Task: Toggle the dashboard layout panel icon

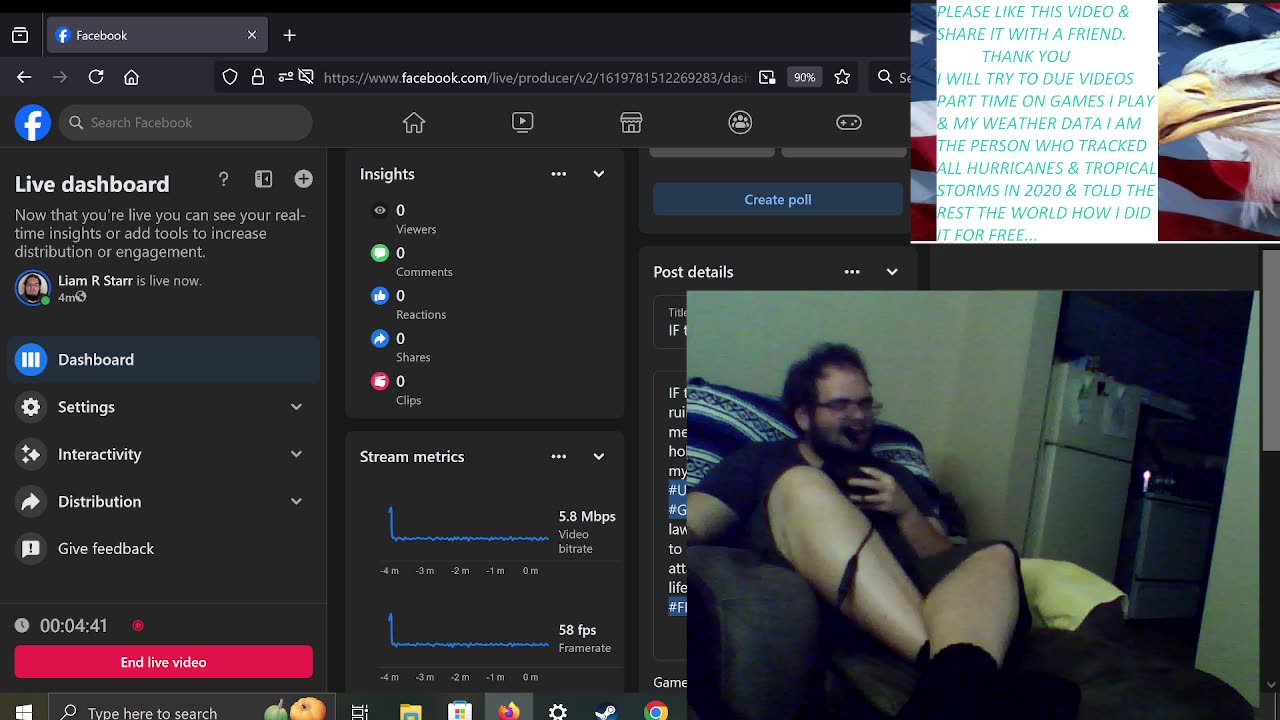Action: click(264, 179)
